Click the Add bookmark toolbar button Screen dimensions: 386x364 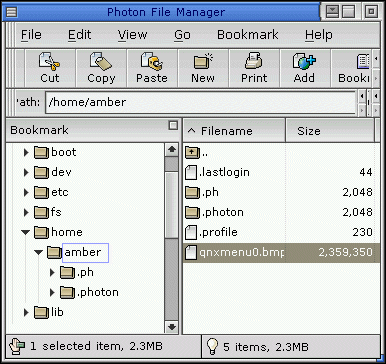(x=305, y=68)
